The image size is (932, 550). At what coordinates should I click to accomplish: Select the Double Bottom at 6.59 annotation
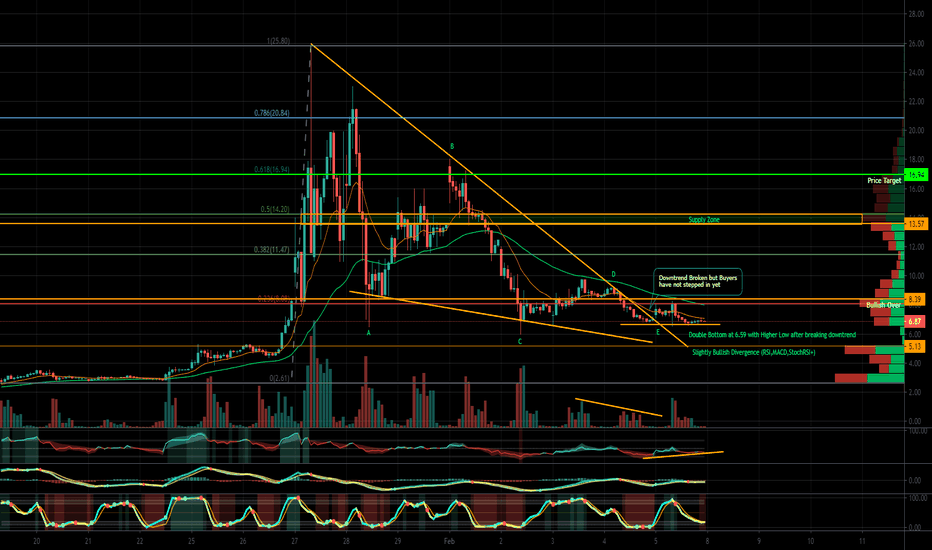click(772, 335)
